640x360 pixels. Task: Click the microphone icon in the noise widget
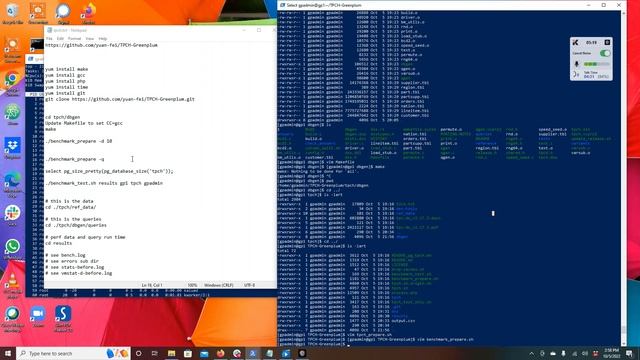click(577, 64)
